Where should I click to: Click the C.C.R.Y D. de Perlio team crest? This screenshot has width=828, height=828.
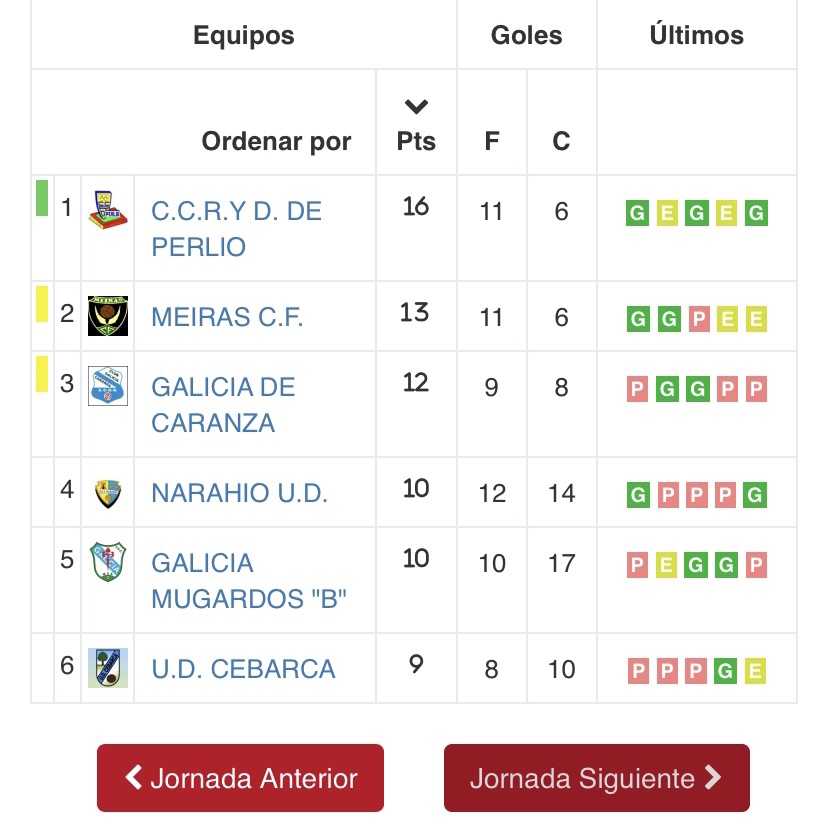[108, 209]
